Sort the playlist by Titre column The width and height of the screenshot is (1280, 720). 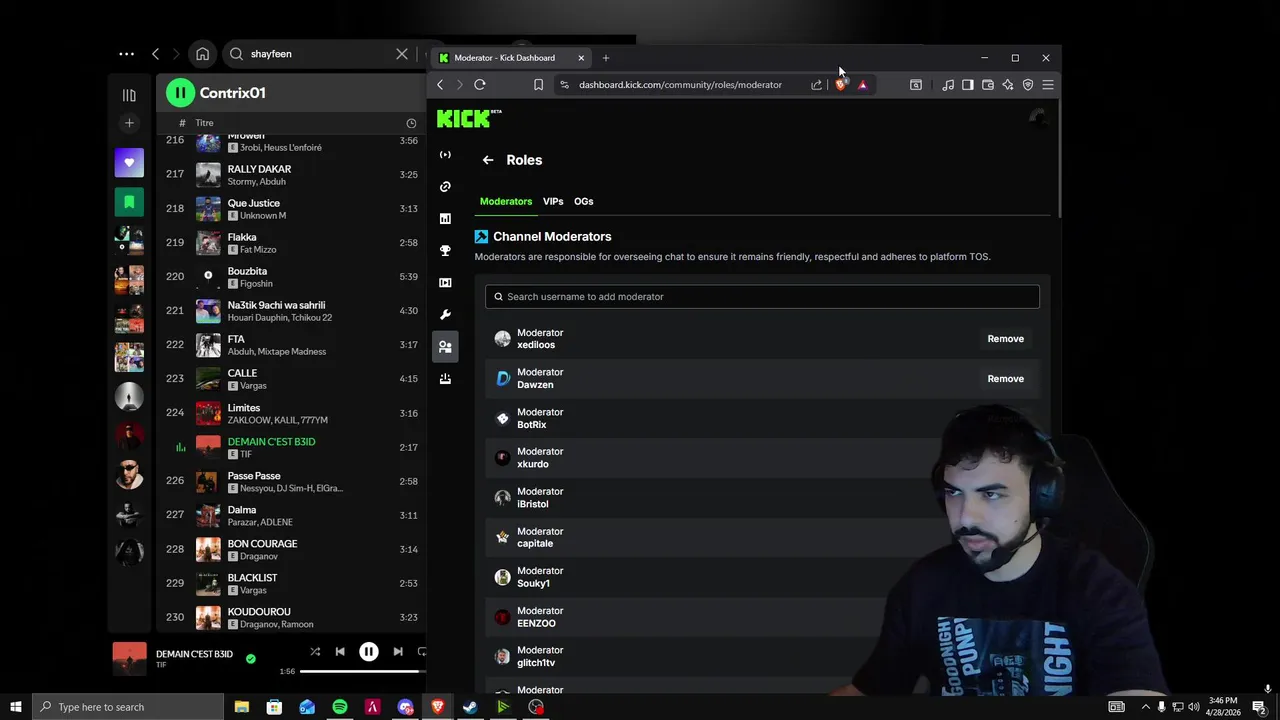coord(204,123)
